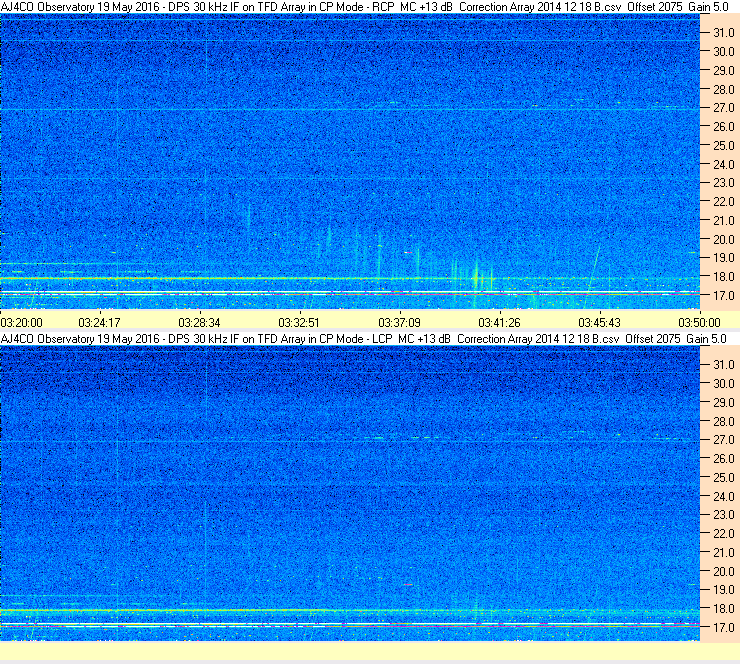Click the 03:28:34 time axis label
This screenshot has width=740, height=664.
coord(199,323)
